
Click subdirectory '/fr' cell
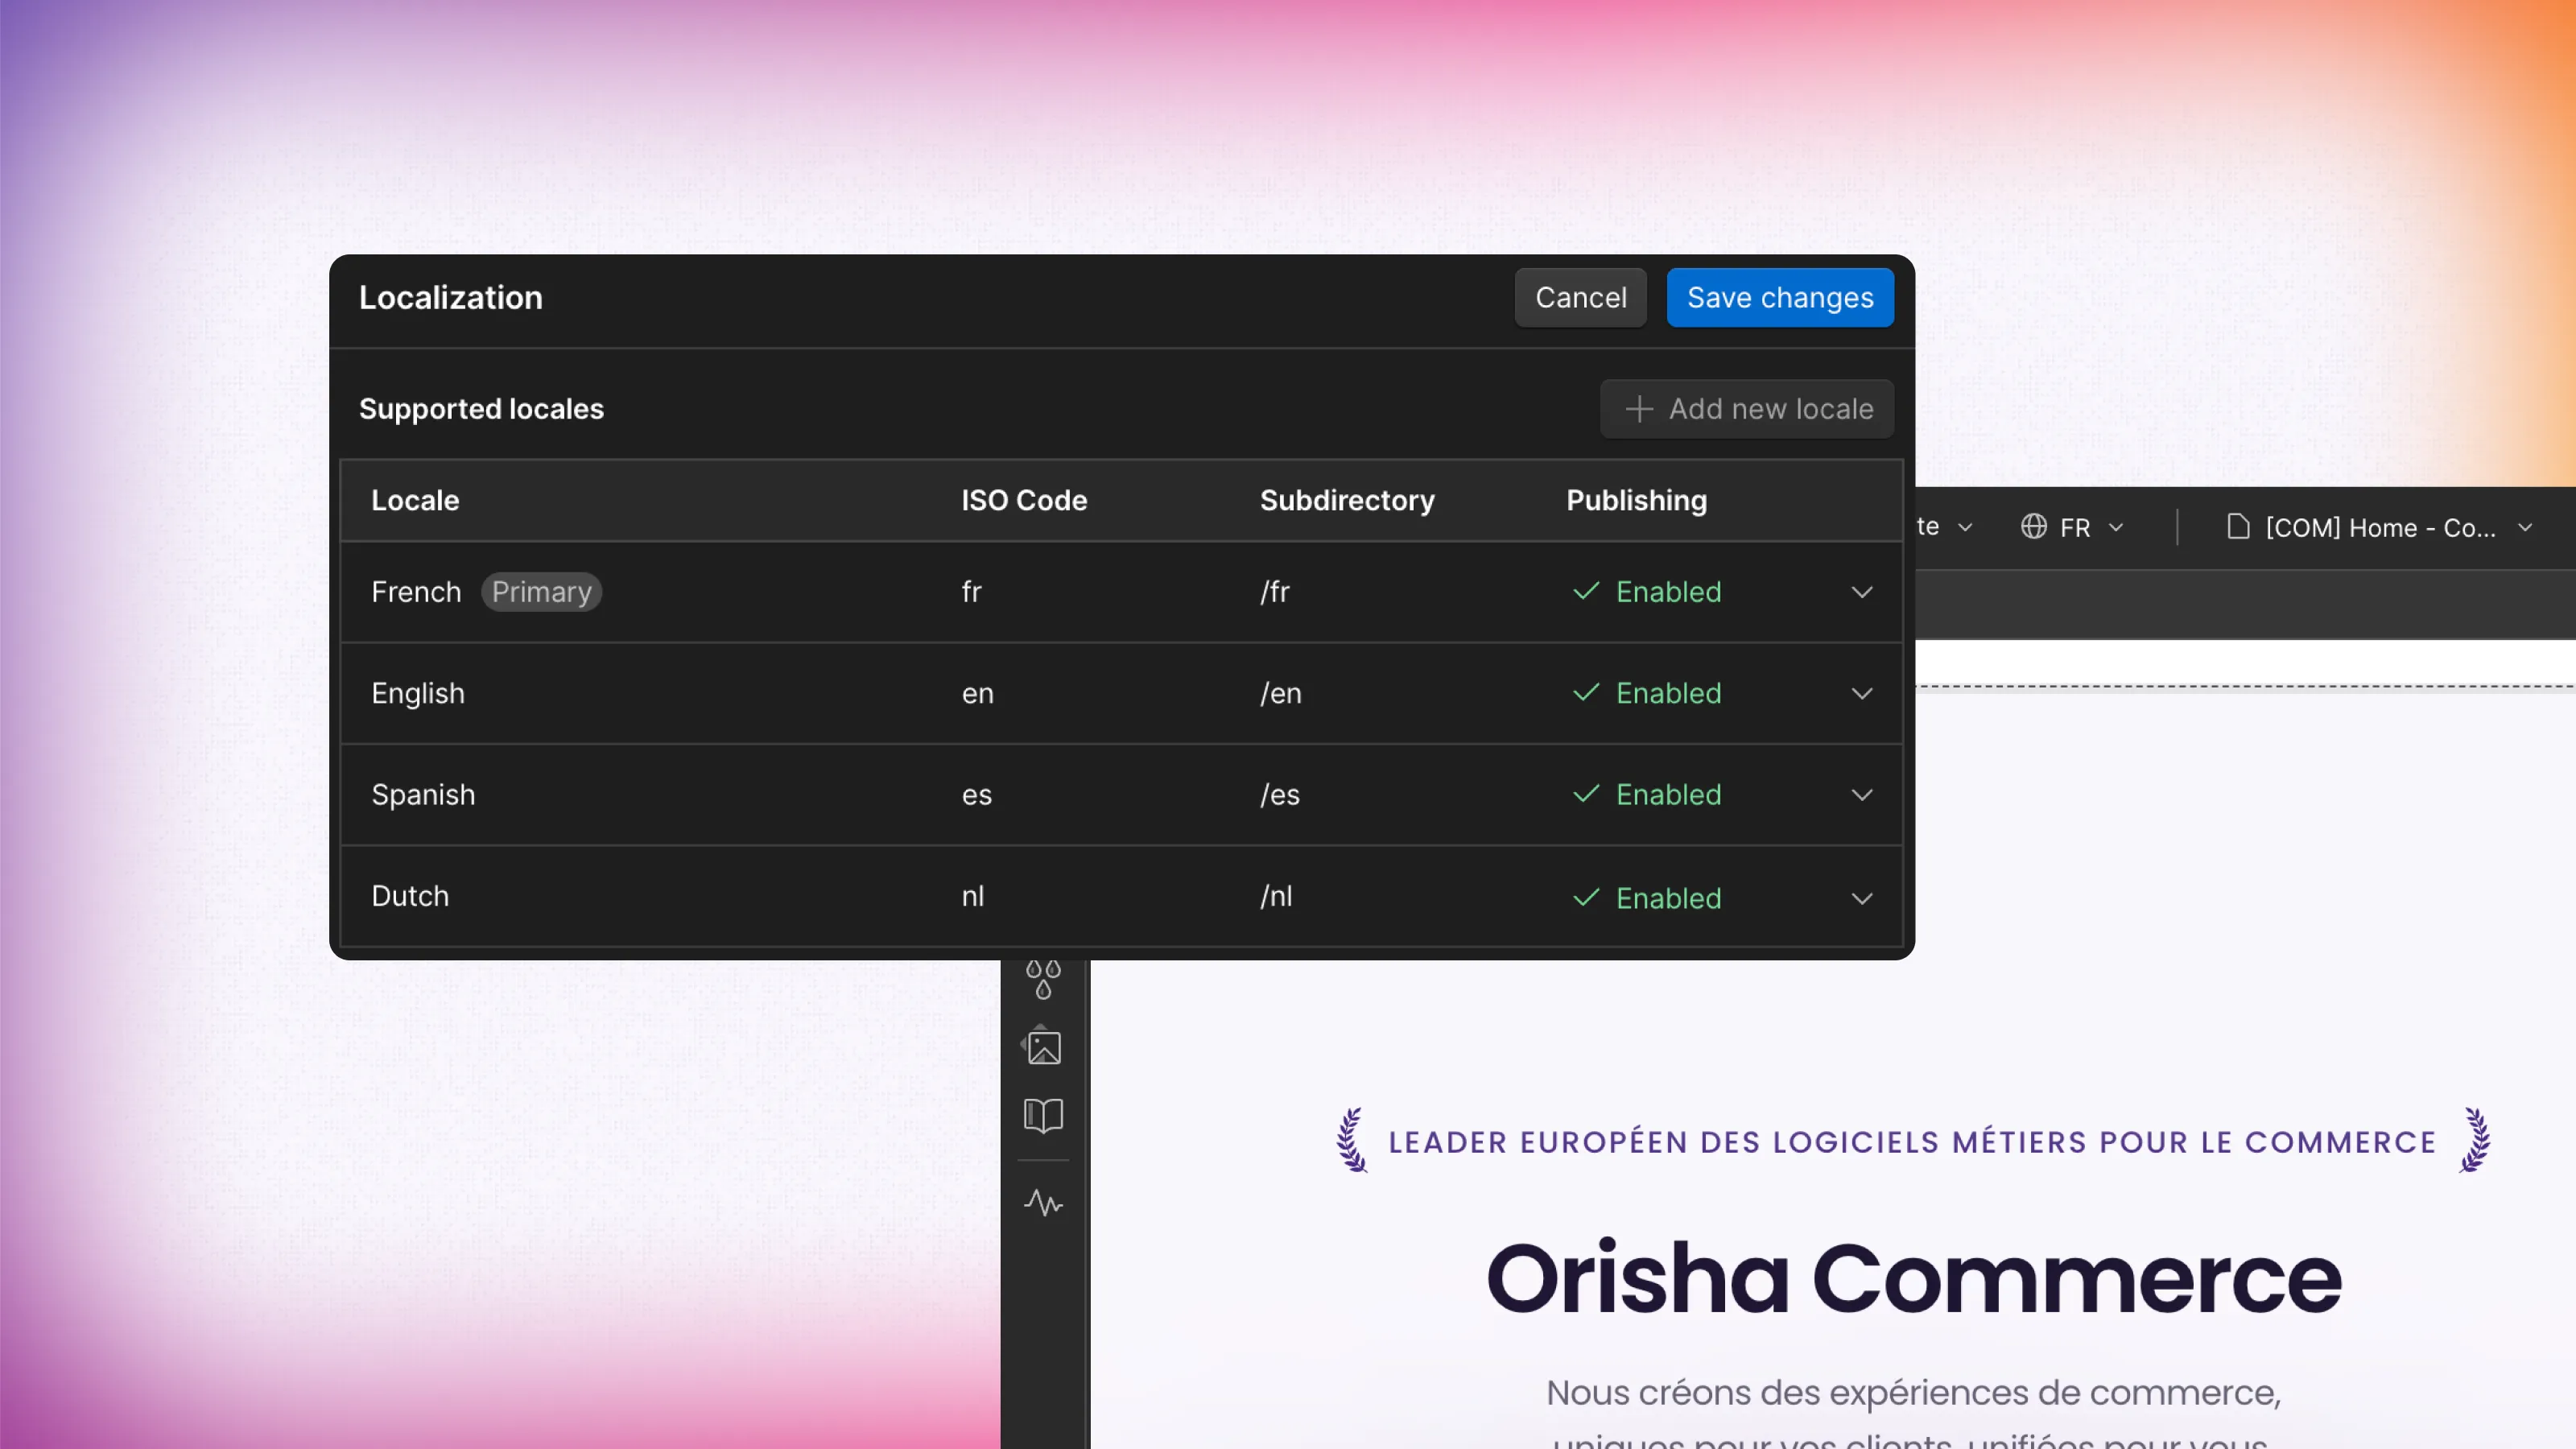coord(1274,592)
